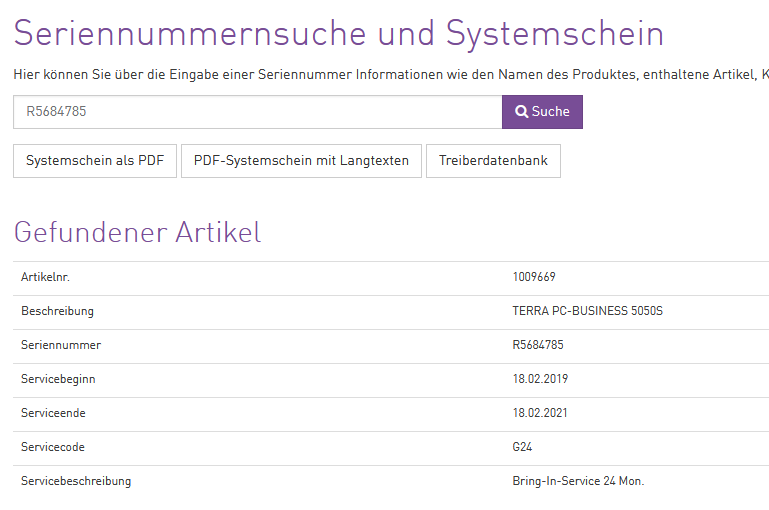Screen dimensions: 769x510
Task: Select the Artikelnr. row label
Action: [45, 277]
